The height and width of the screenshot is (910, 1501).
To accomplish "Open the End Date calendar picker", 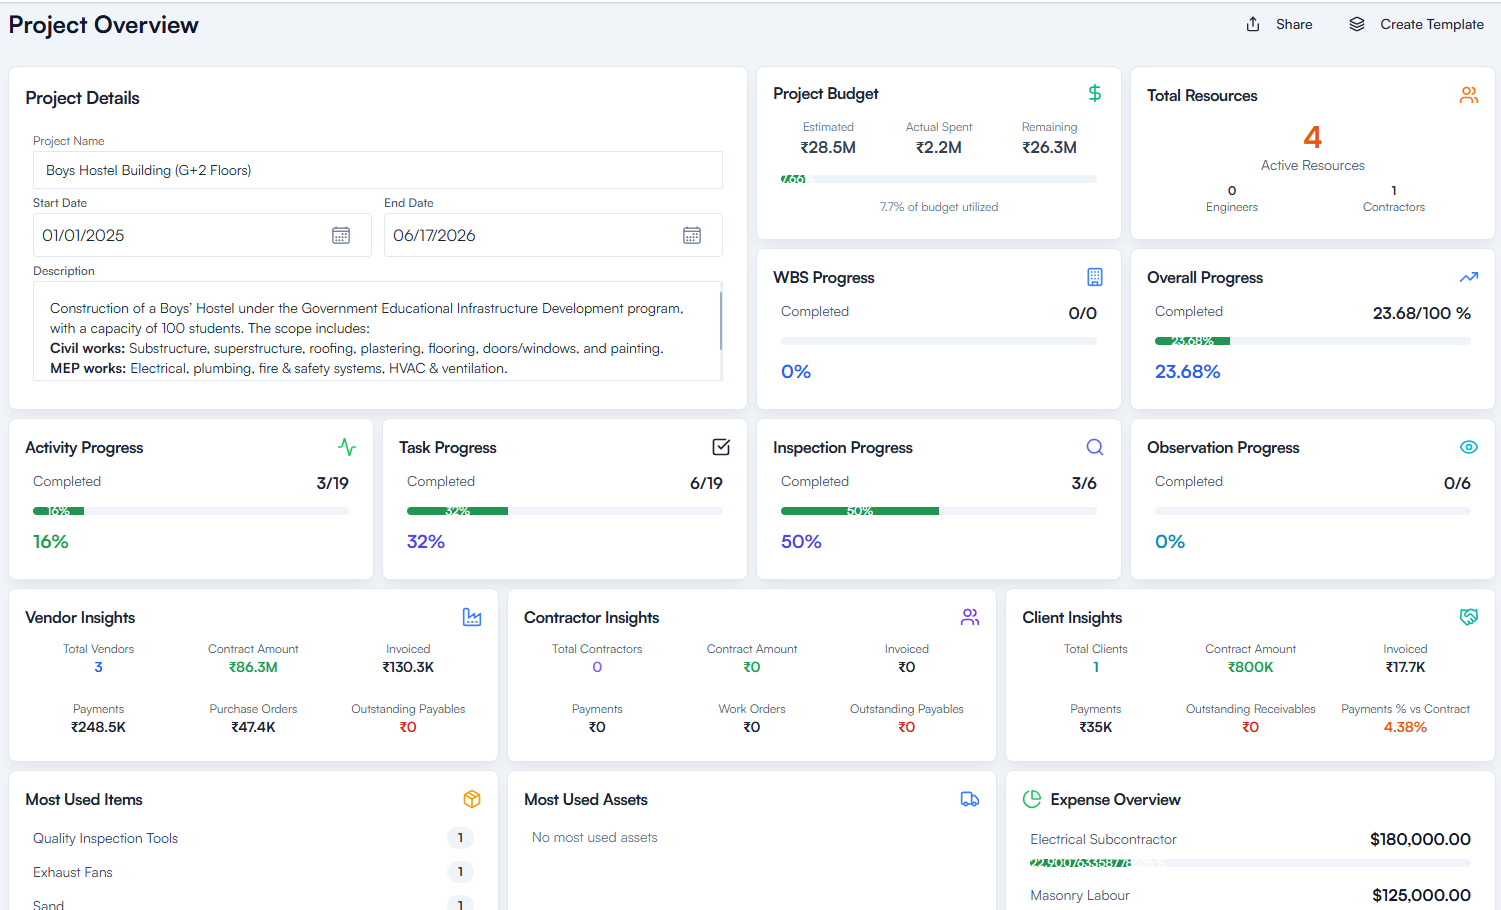I will (692, 235).
